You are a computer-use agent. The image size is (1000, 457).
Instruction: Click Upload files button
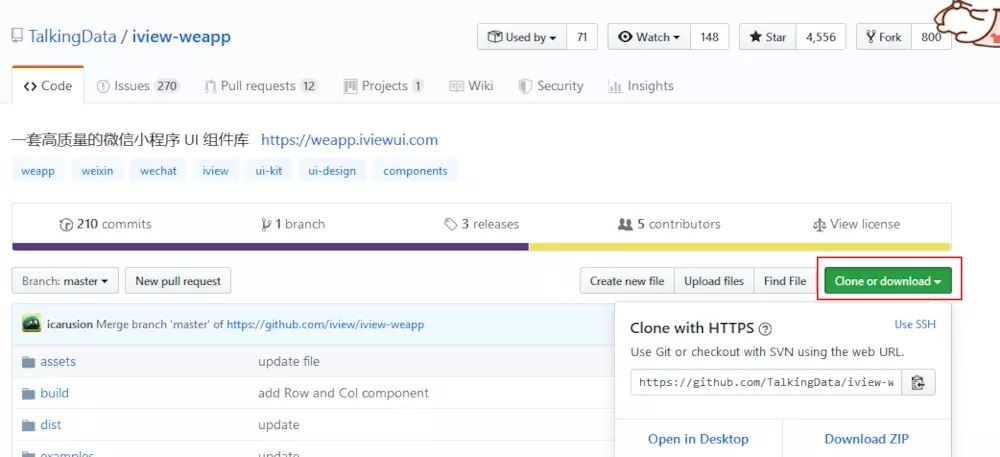(x=714, y=280)
